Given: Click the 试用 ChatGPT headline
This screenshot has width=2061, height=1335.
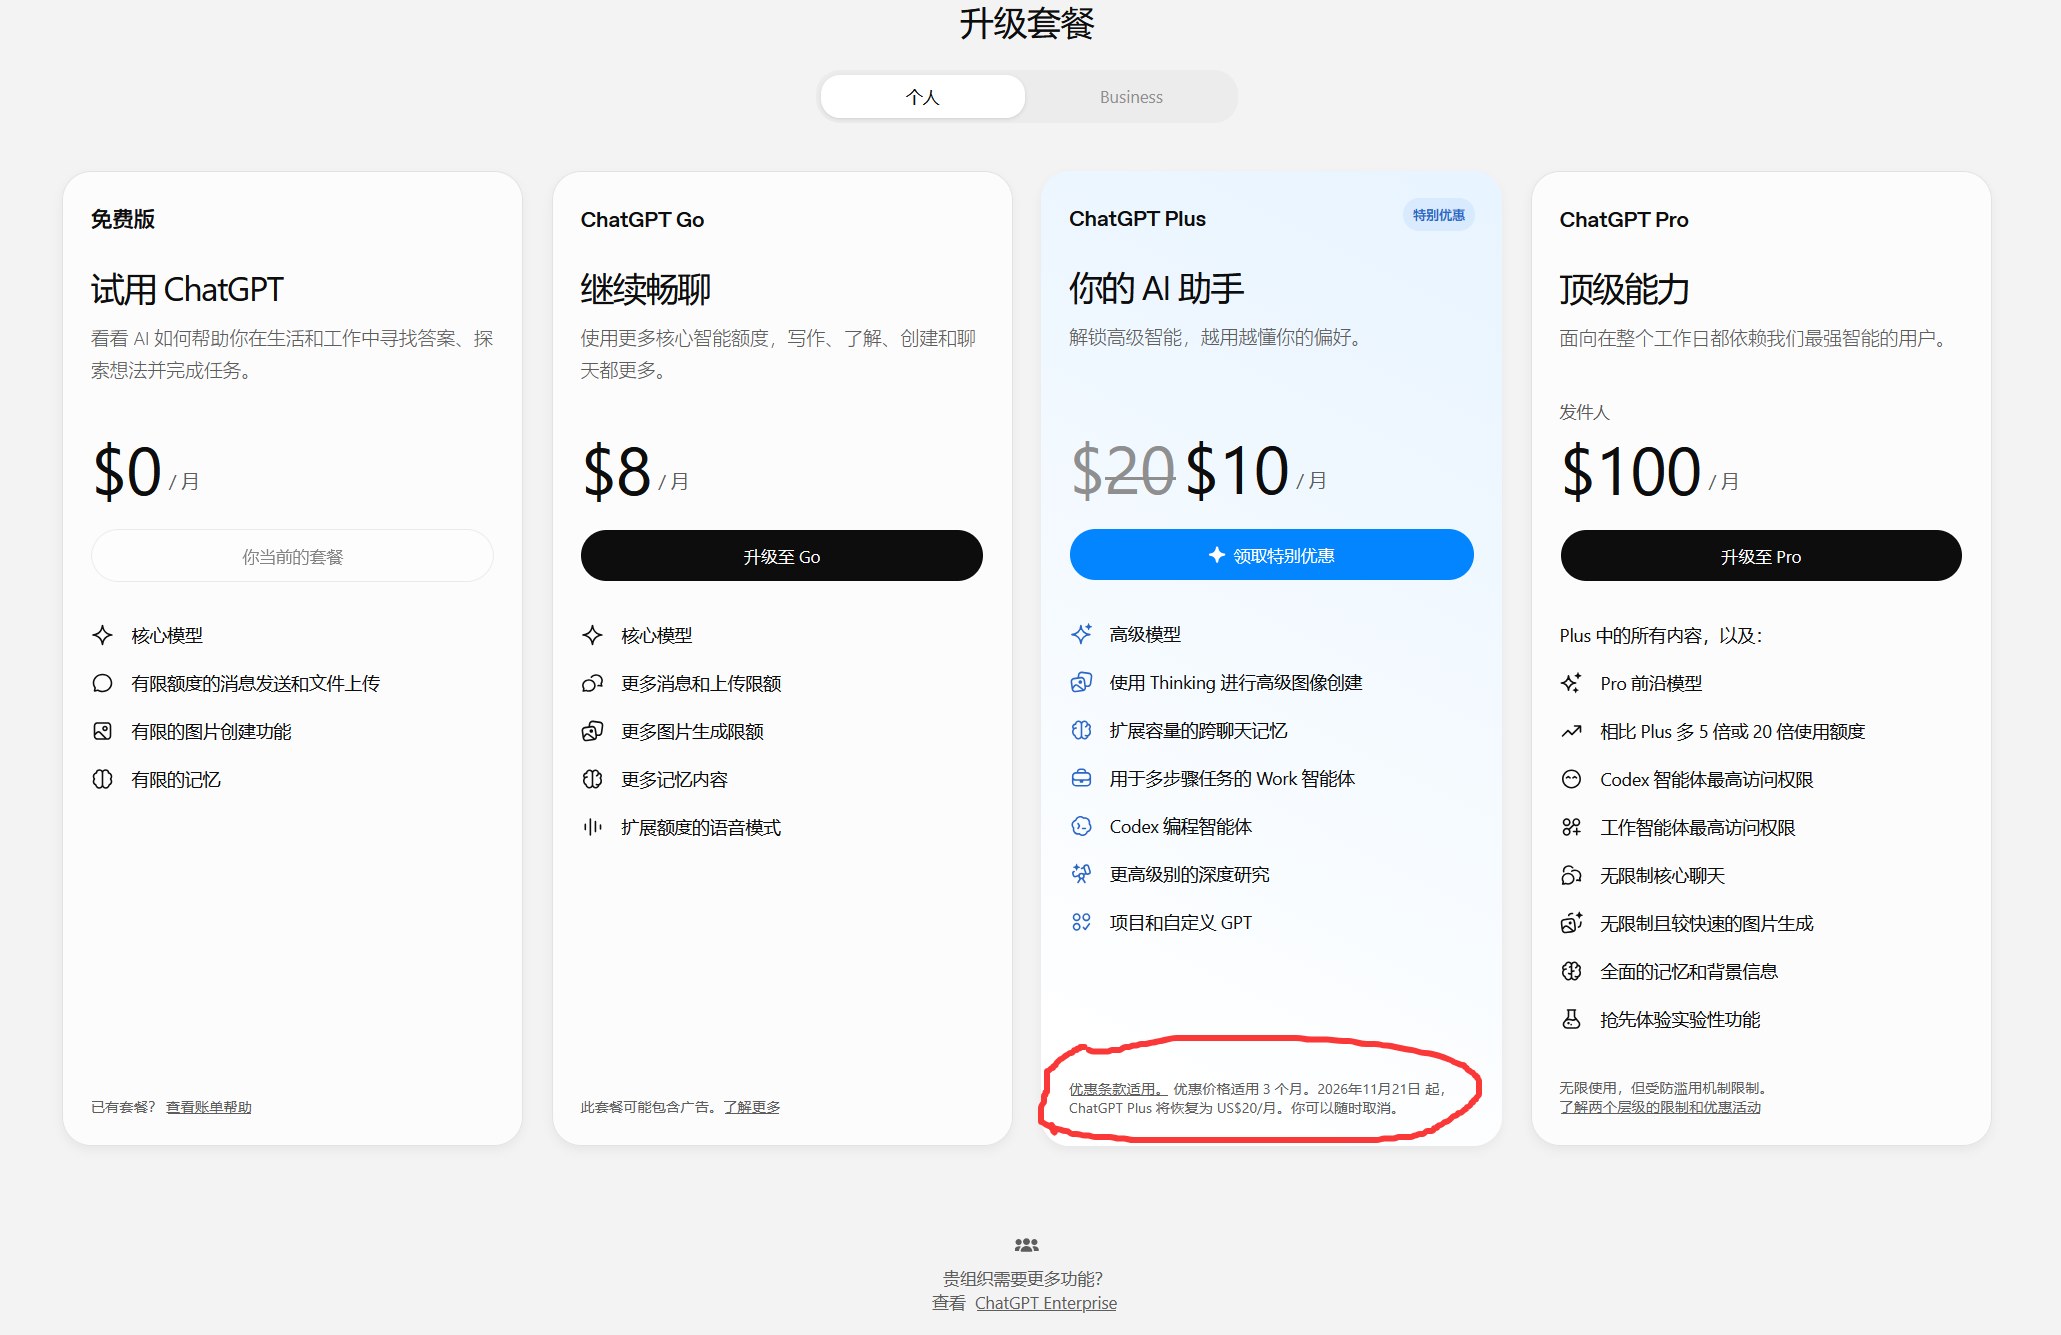Looking at the screenshot, I should [x=188, y=289].
